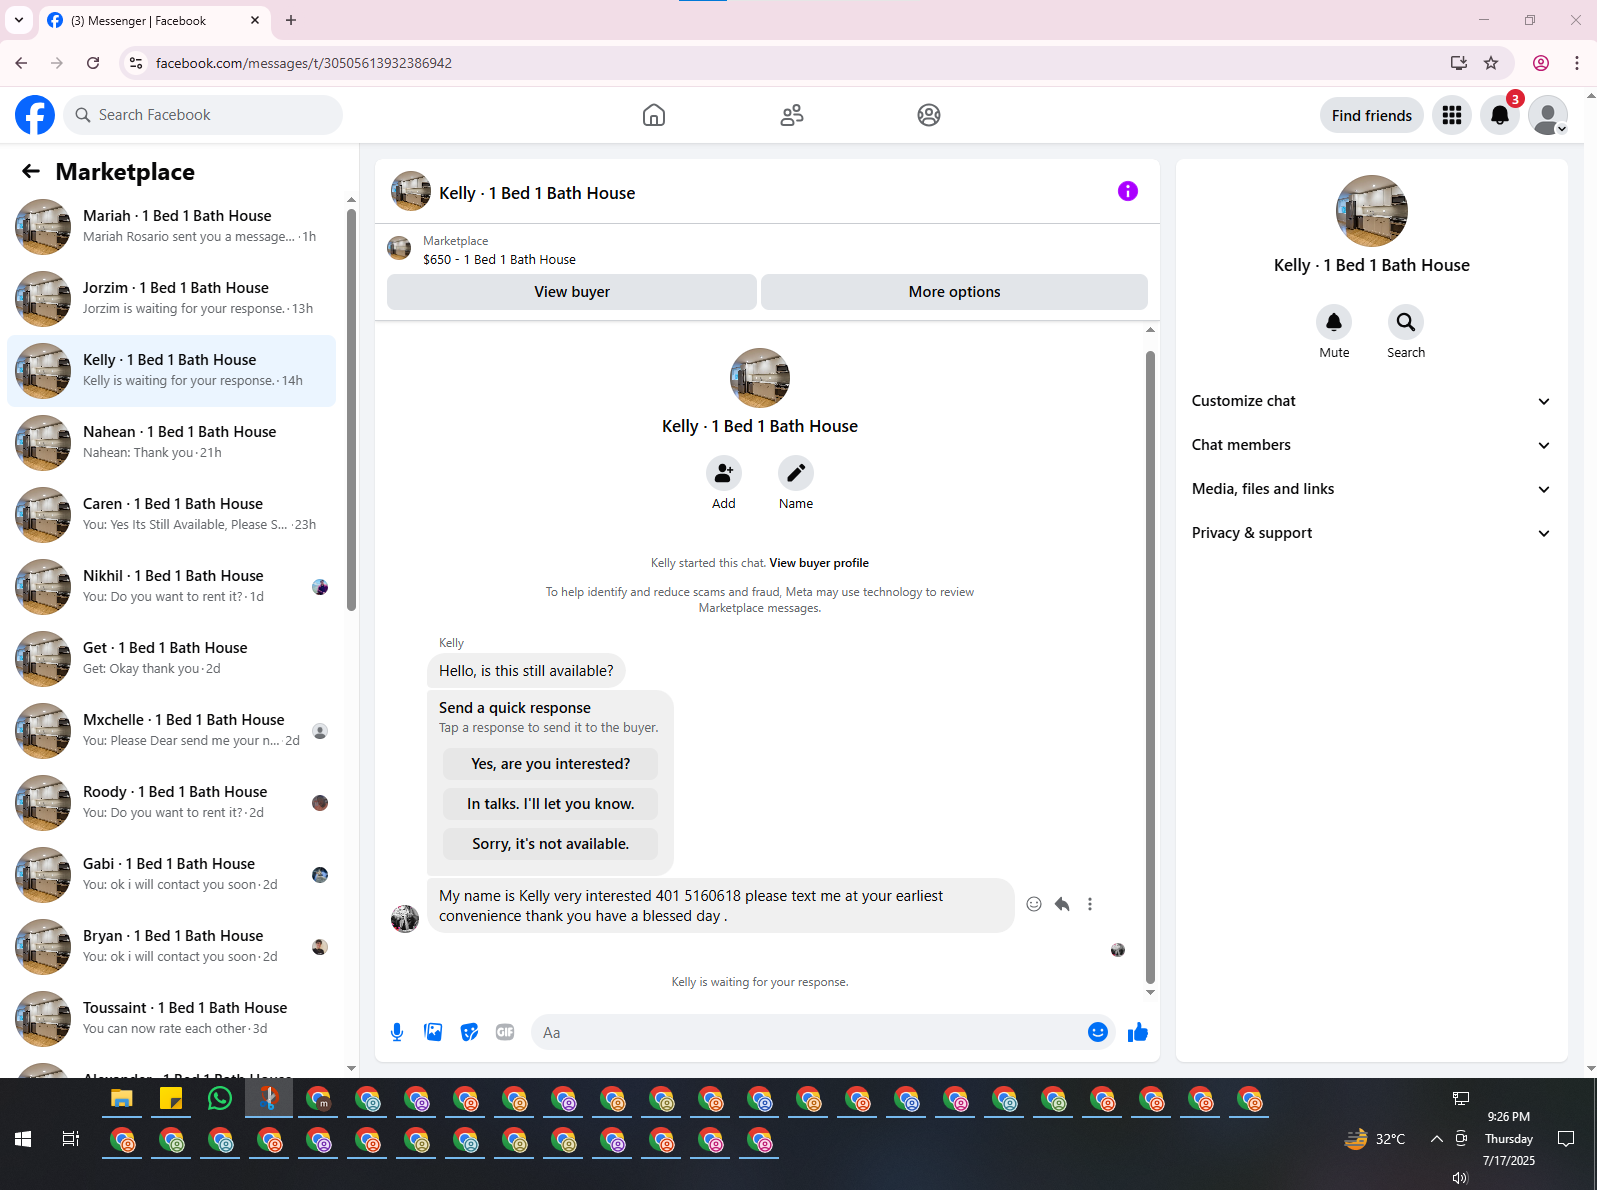The height and width of the screenshot is (1190, 1597).
Task: Click the message thread scrollbar
Action: pos(1150,668)
